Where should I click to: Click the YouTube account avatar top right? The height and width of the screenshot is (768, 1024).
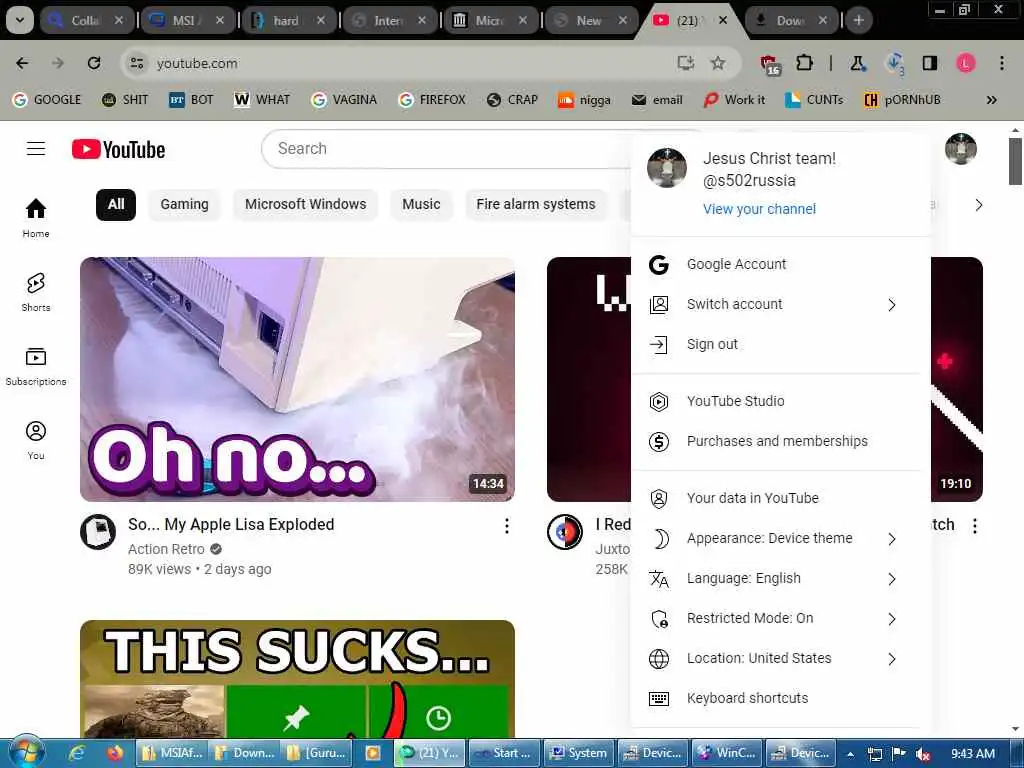[x=961, y=149]
